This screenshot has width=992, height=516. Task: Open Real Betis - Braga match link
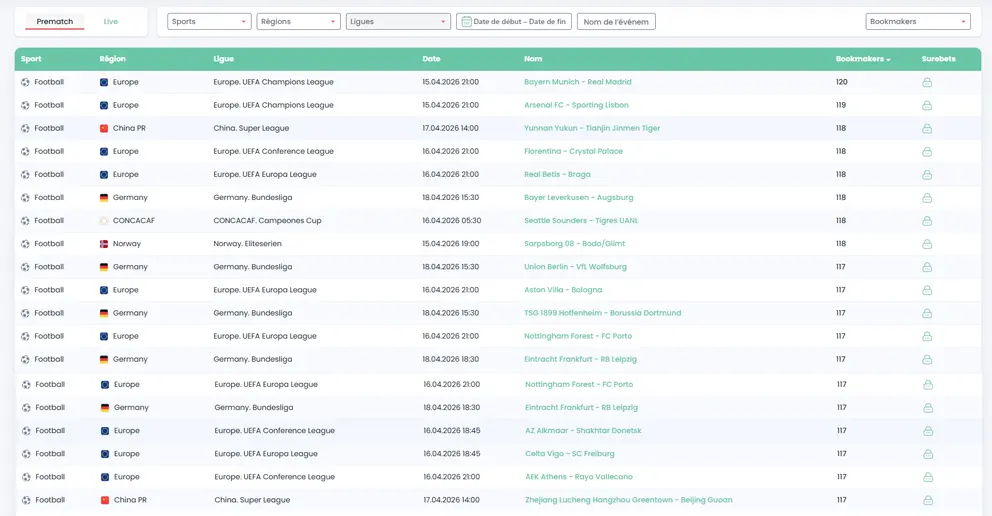[557, 174]
